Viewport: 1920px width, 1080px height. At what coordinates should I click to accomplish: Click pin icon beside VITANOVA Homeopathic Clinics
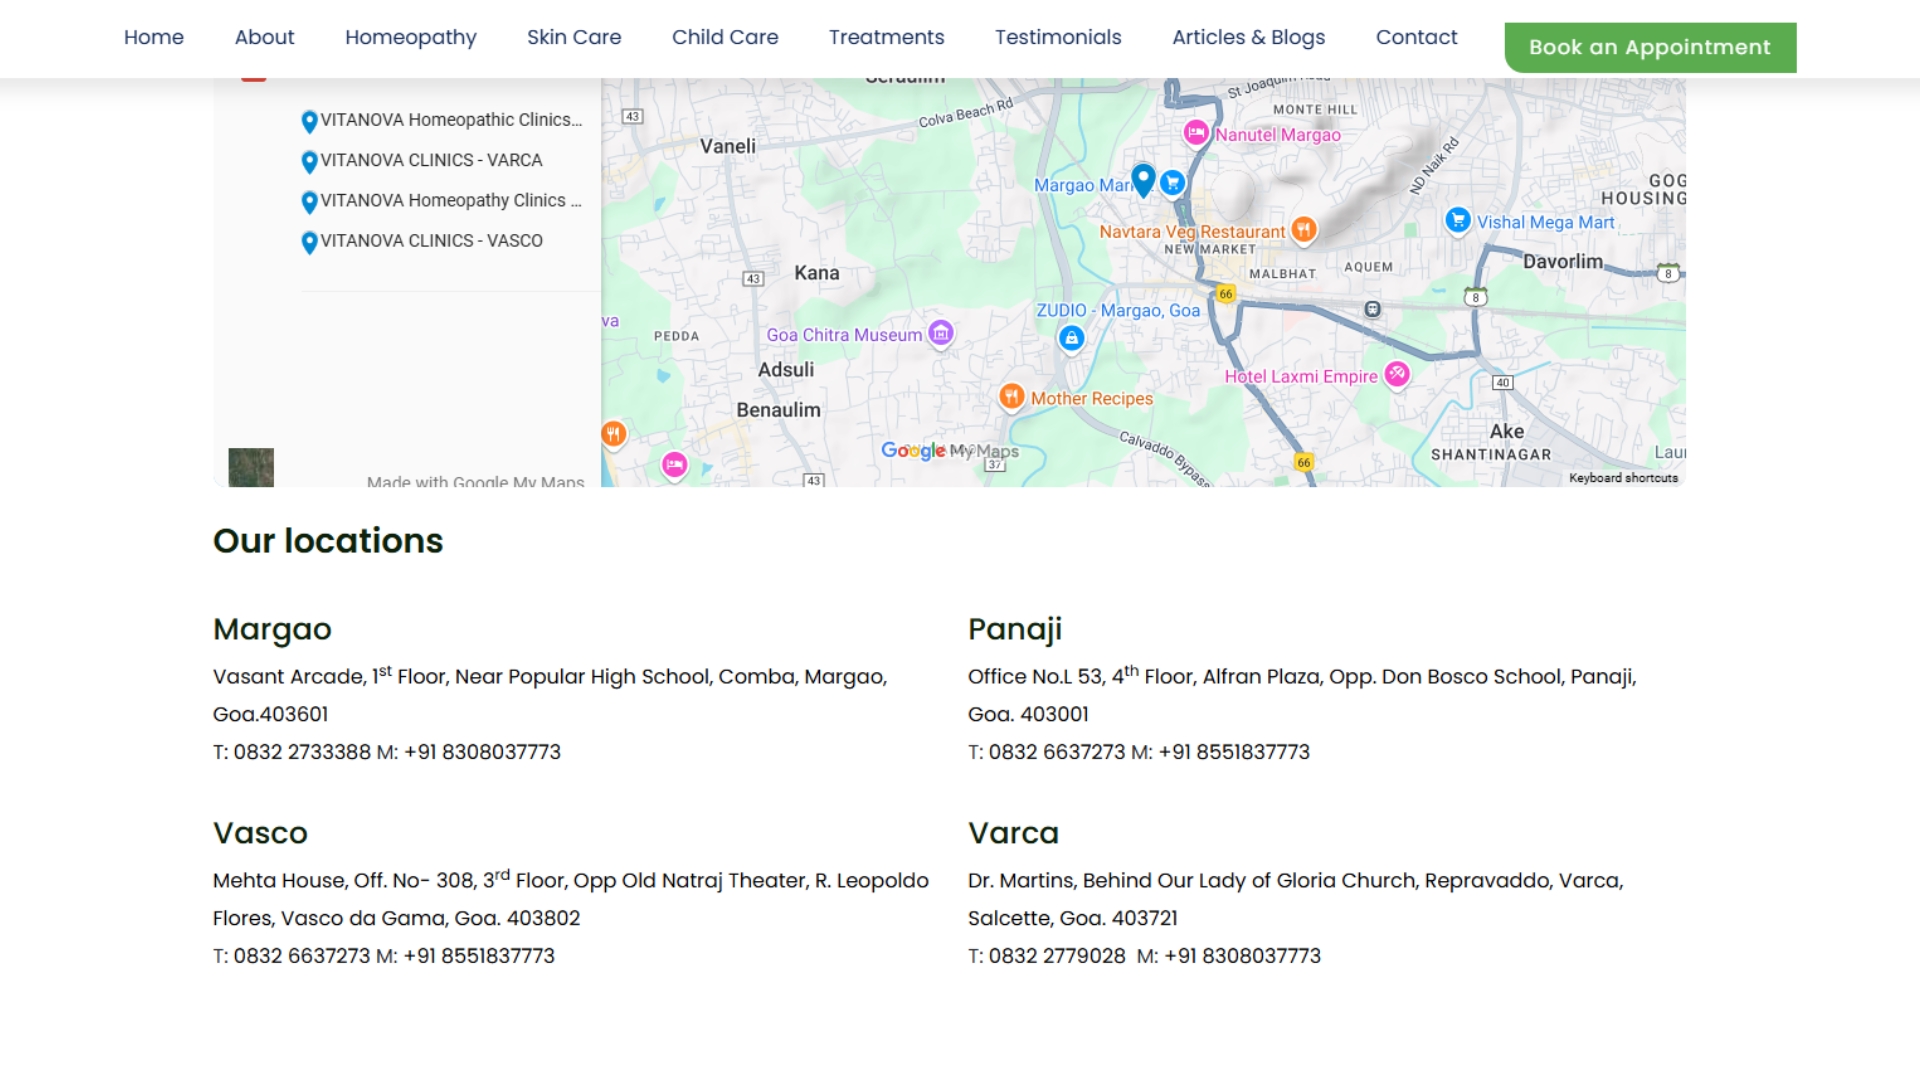click(x=309, y=121)
